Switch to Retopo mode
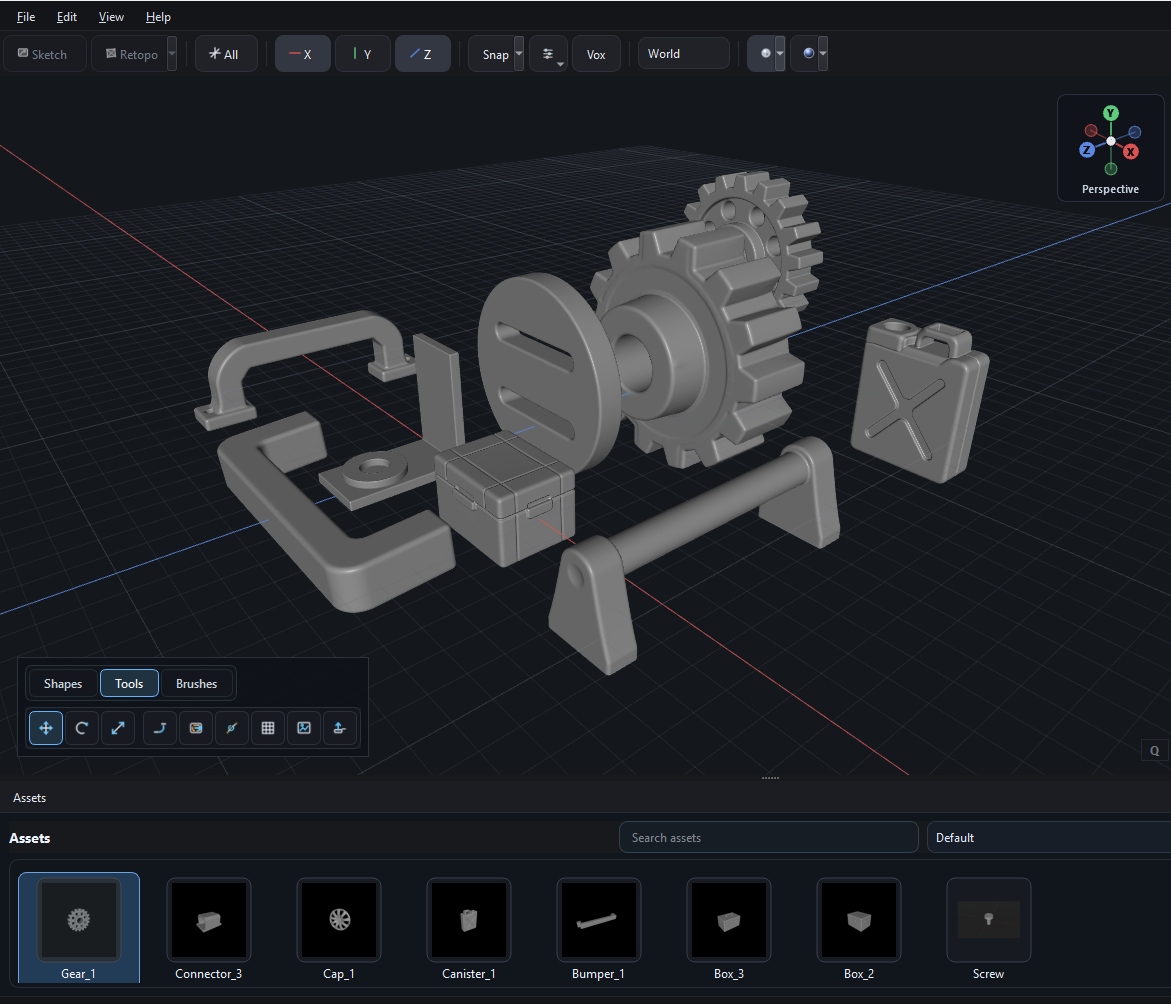 pos(130,54)
